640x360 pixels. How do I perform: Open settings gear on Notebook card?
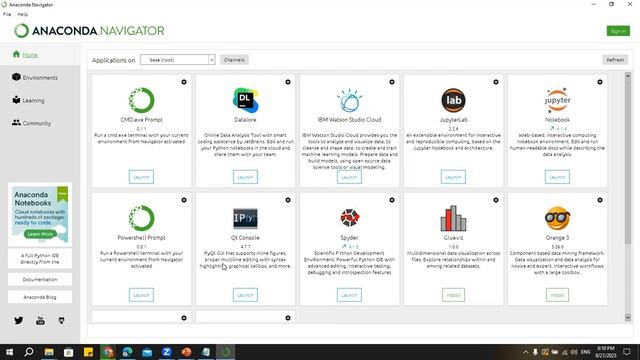click(x=600, y=82)
